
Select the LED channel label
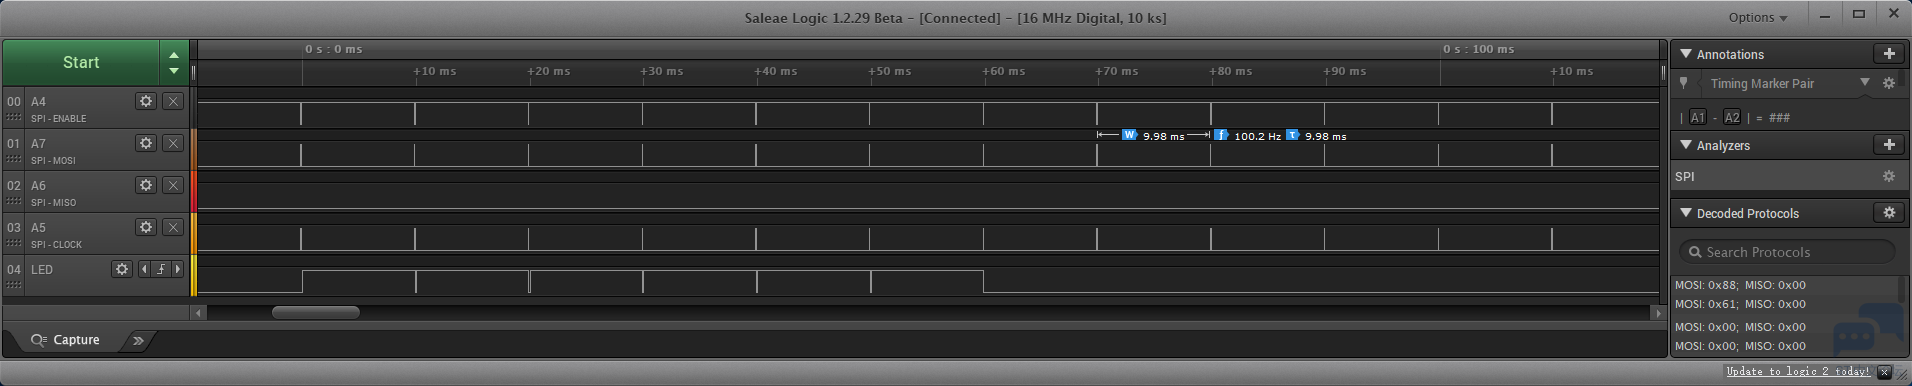click(x=42, y=269)
